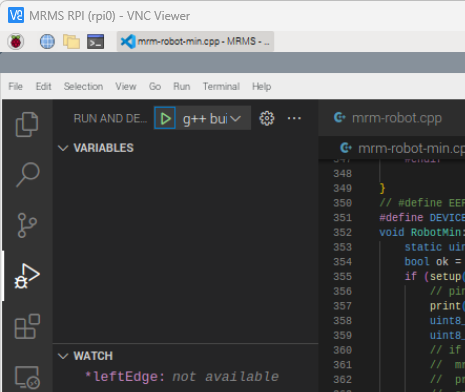Click the VNC Viewer window title icon
This screenshot has height=392, width=465.
click(x=16, y=16)
